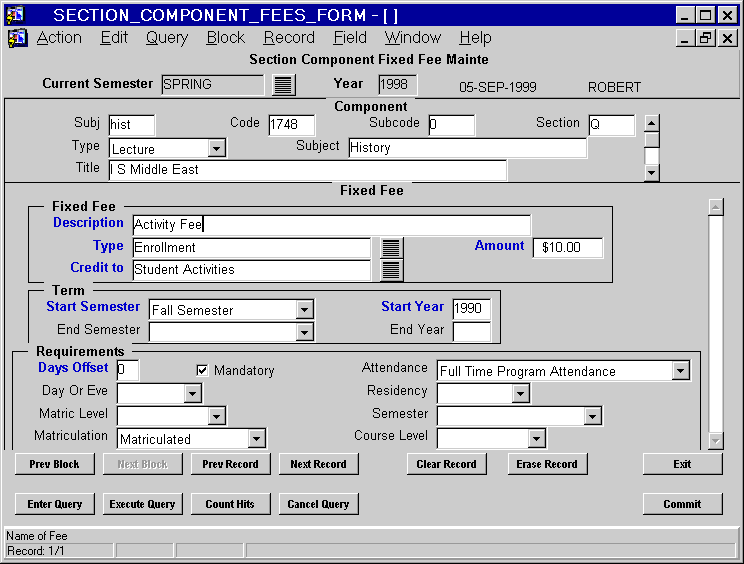Expand the Start Semester dropdown

[x=304, y=310]
